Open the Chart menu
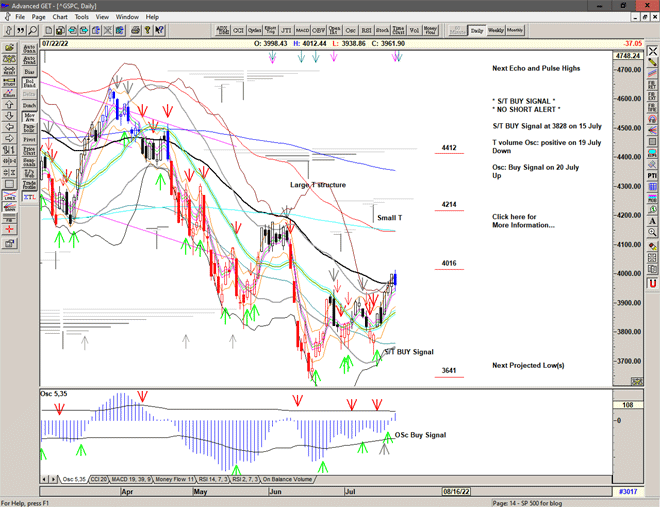This screenshot has width=660, height=507. 60,17
